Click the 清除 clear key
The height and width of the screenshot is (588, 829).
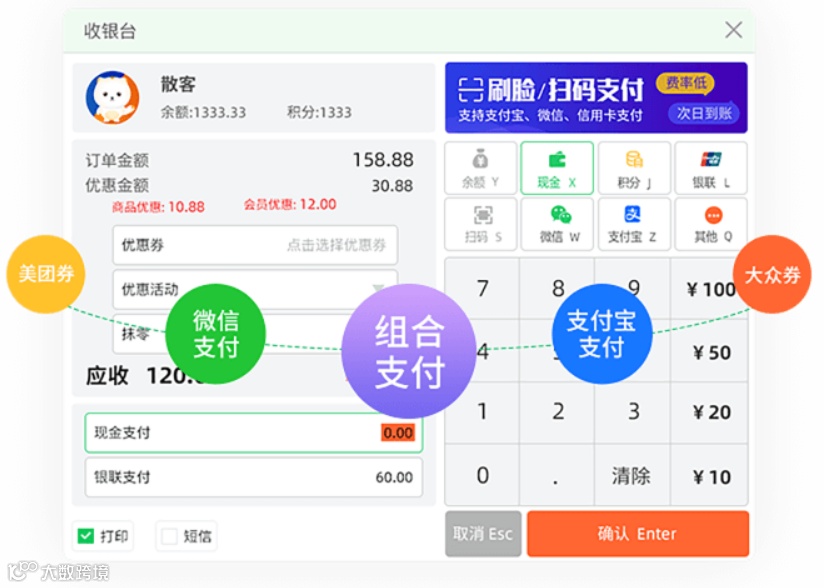click(633, 475)
